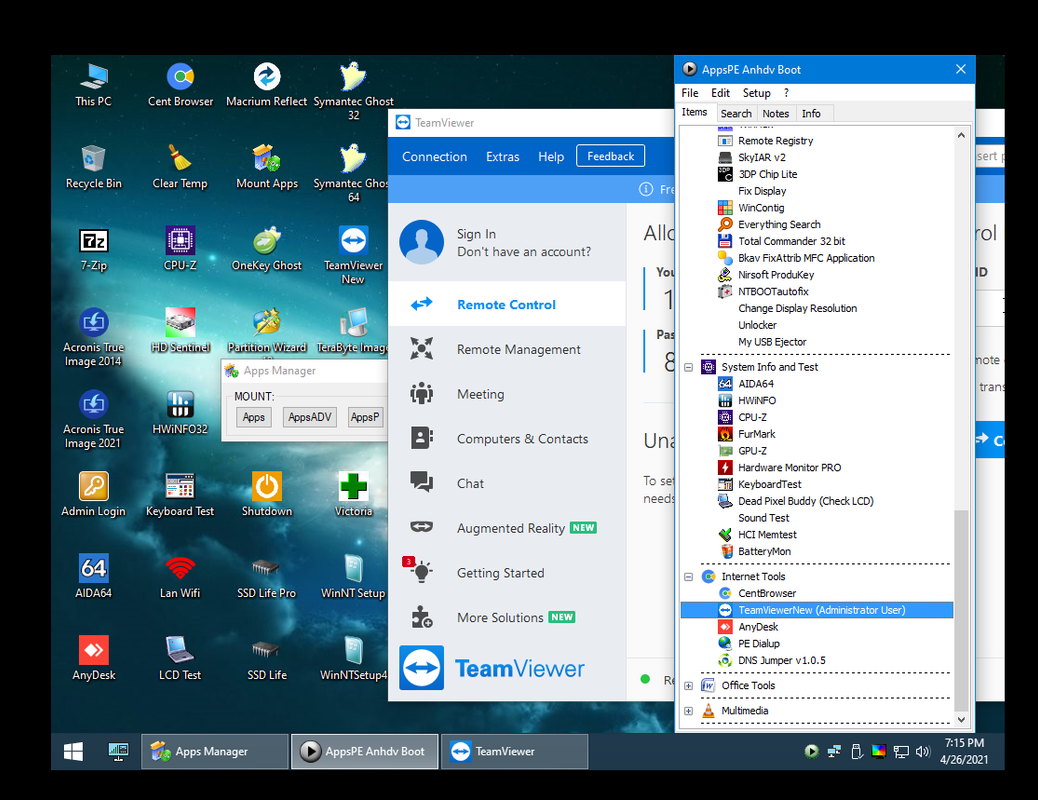Switch to the Notes tab

775,113
